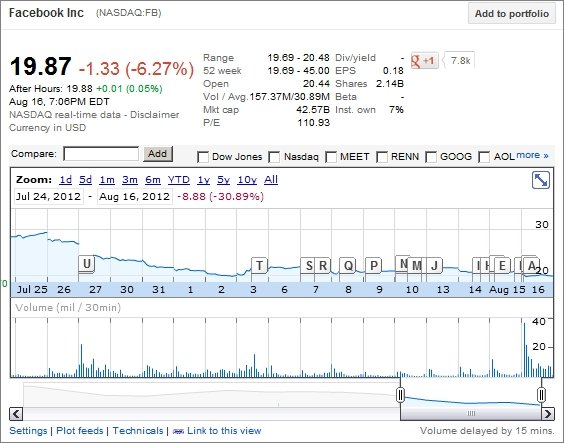Enable Dow Jones comparison checkbox

pyautogui.click(x=203, y=157)
